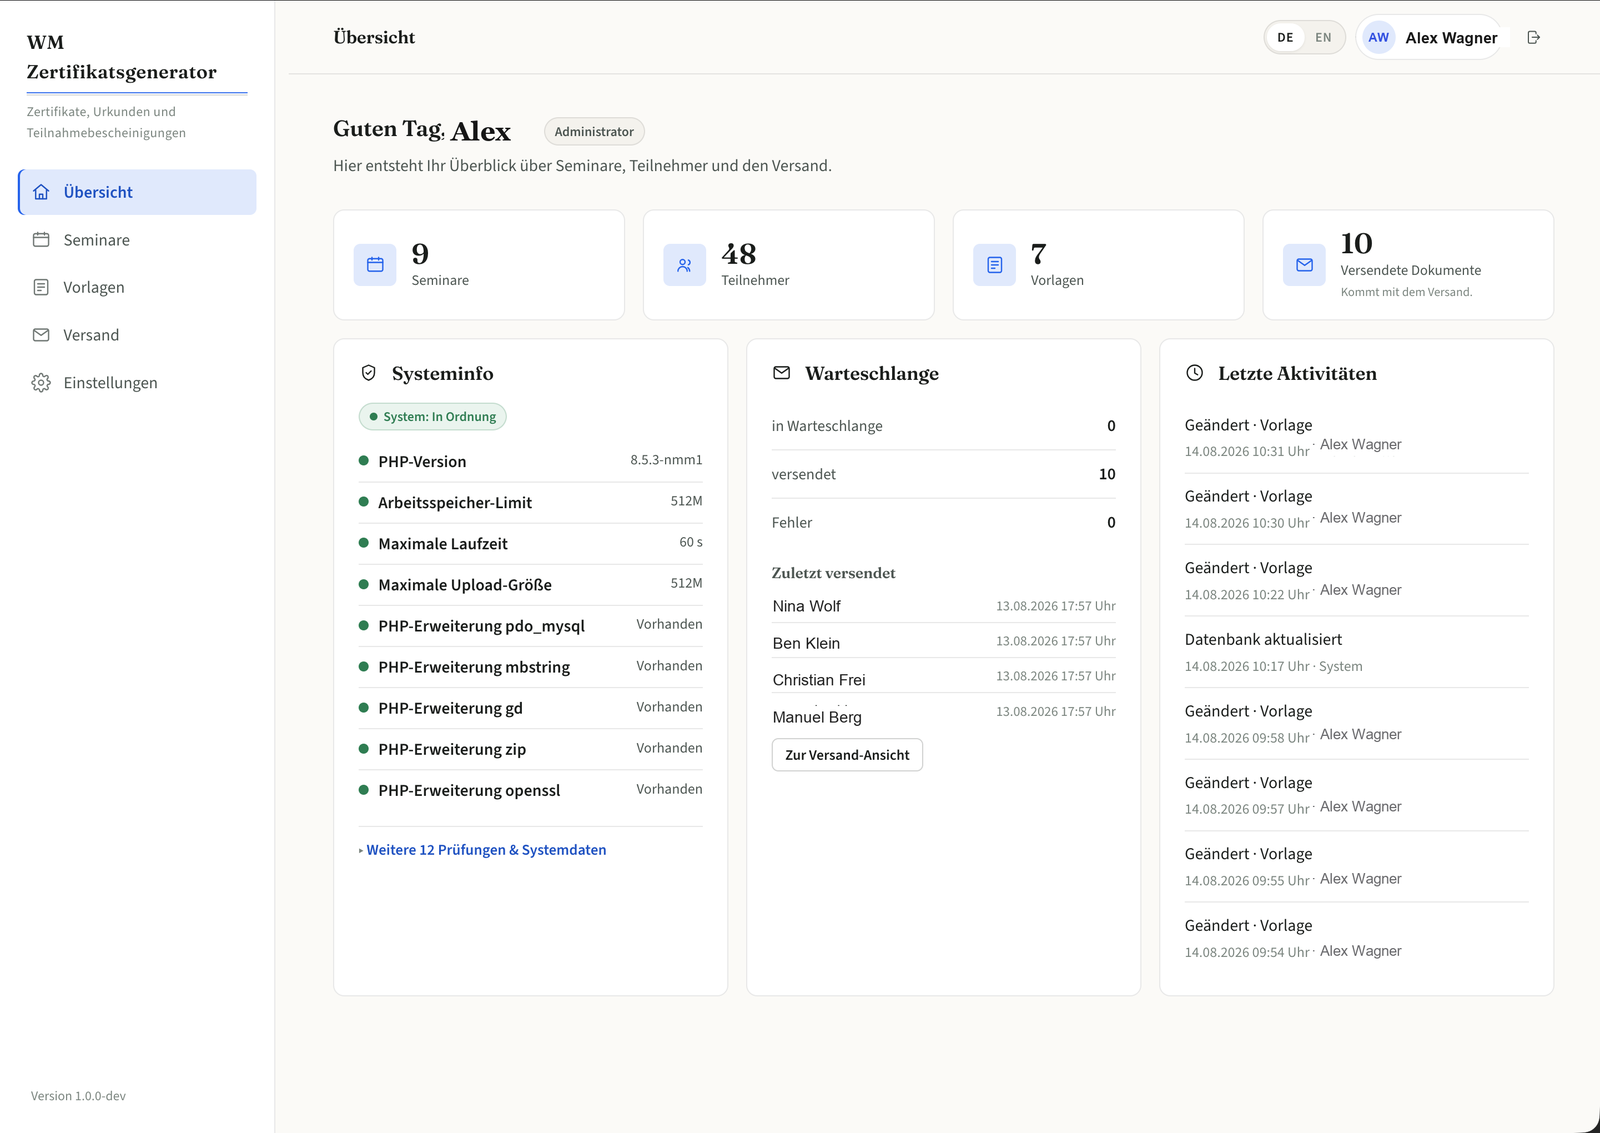Click the 60 s Maximale Laufzeit value
This screenshot has height=1133, width=1600.
(691, 542)
